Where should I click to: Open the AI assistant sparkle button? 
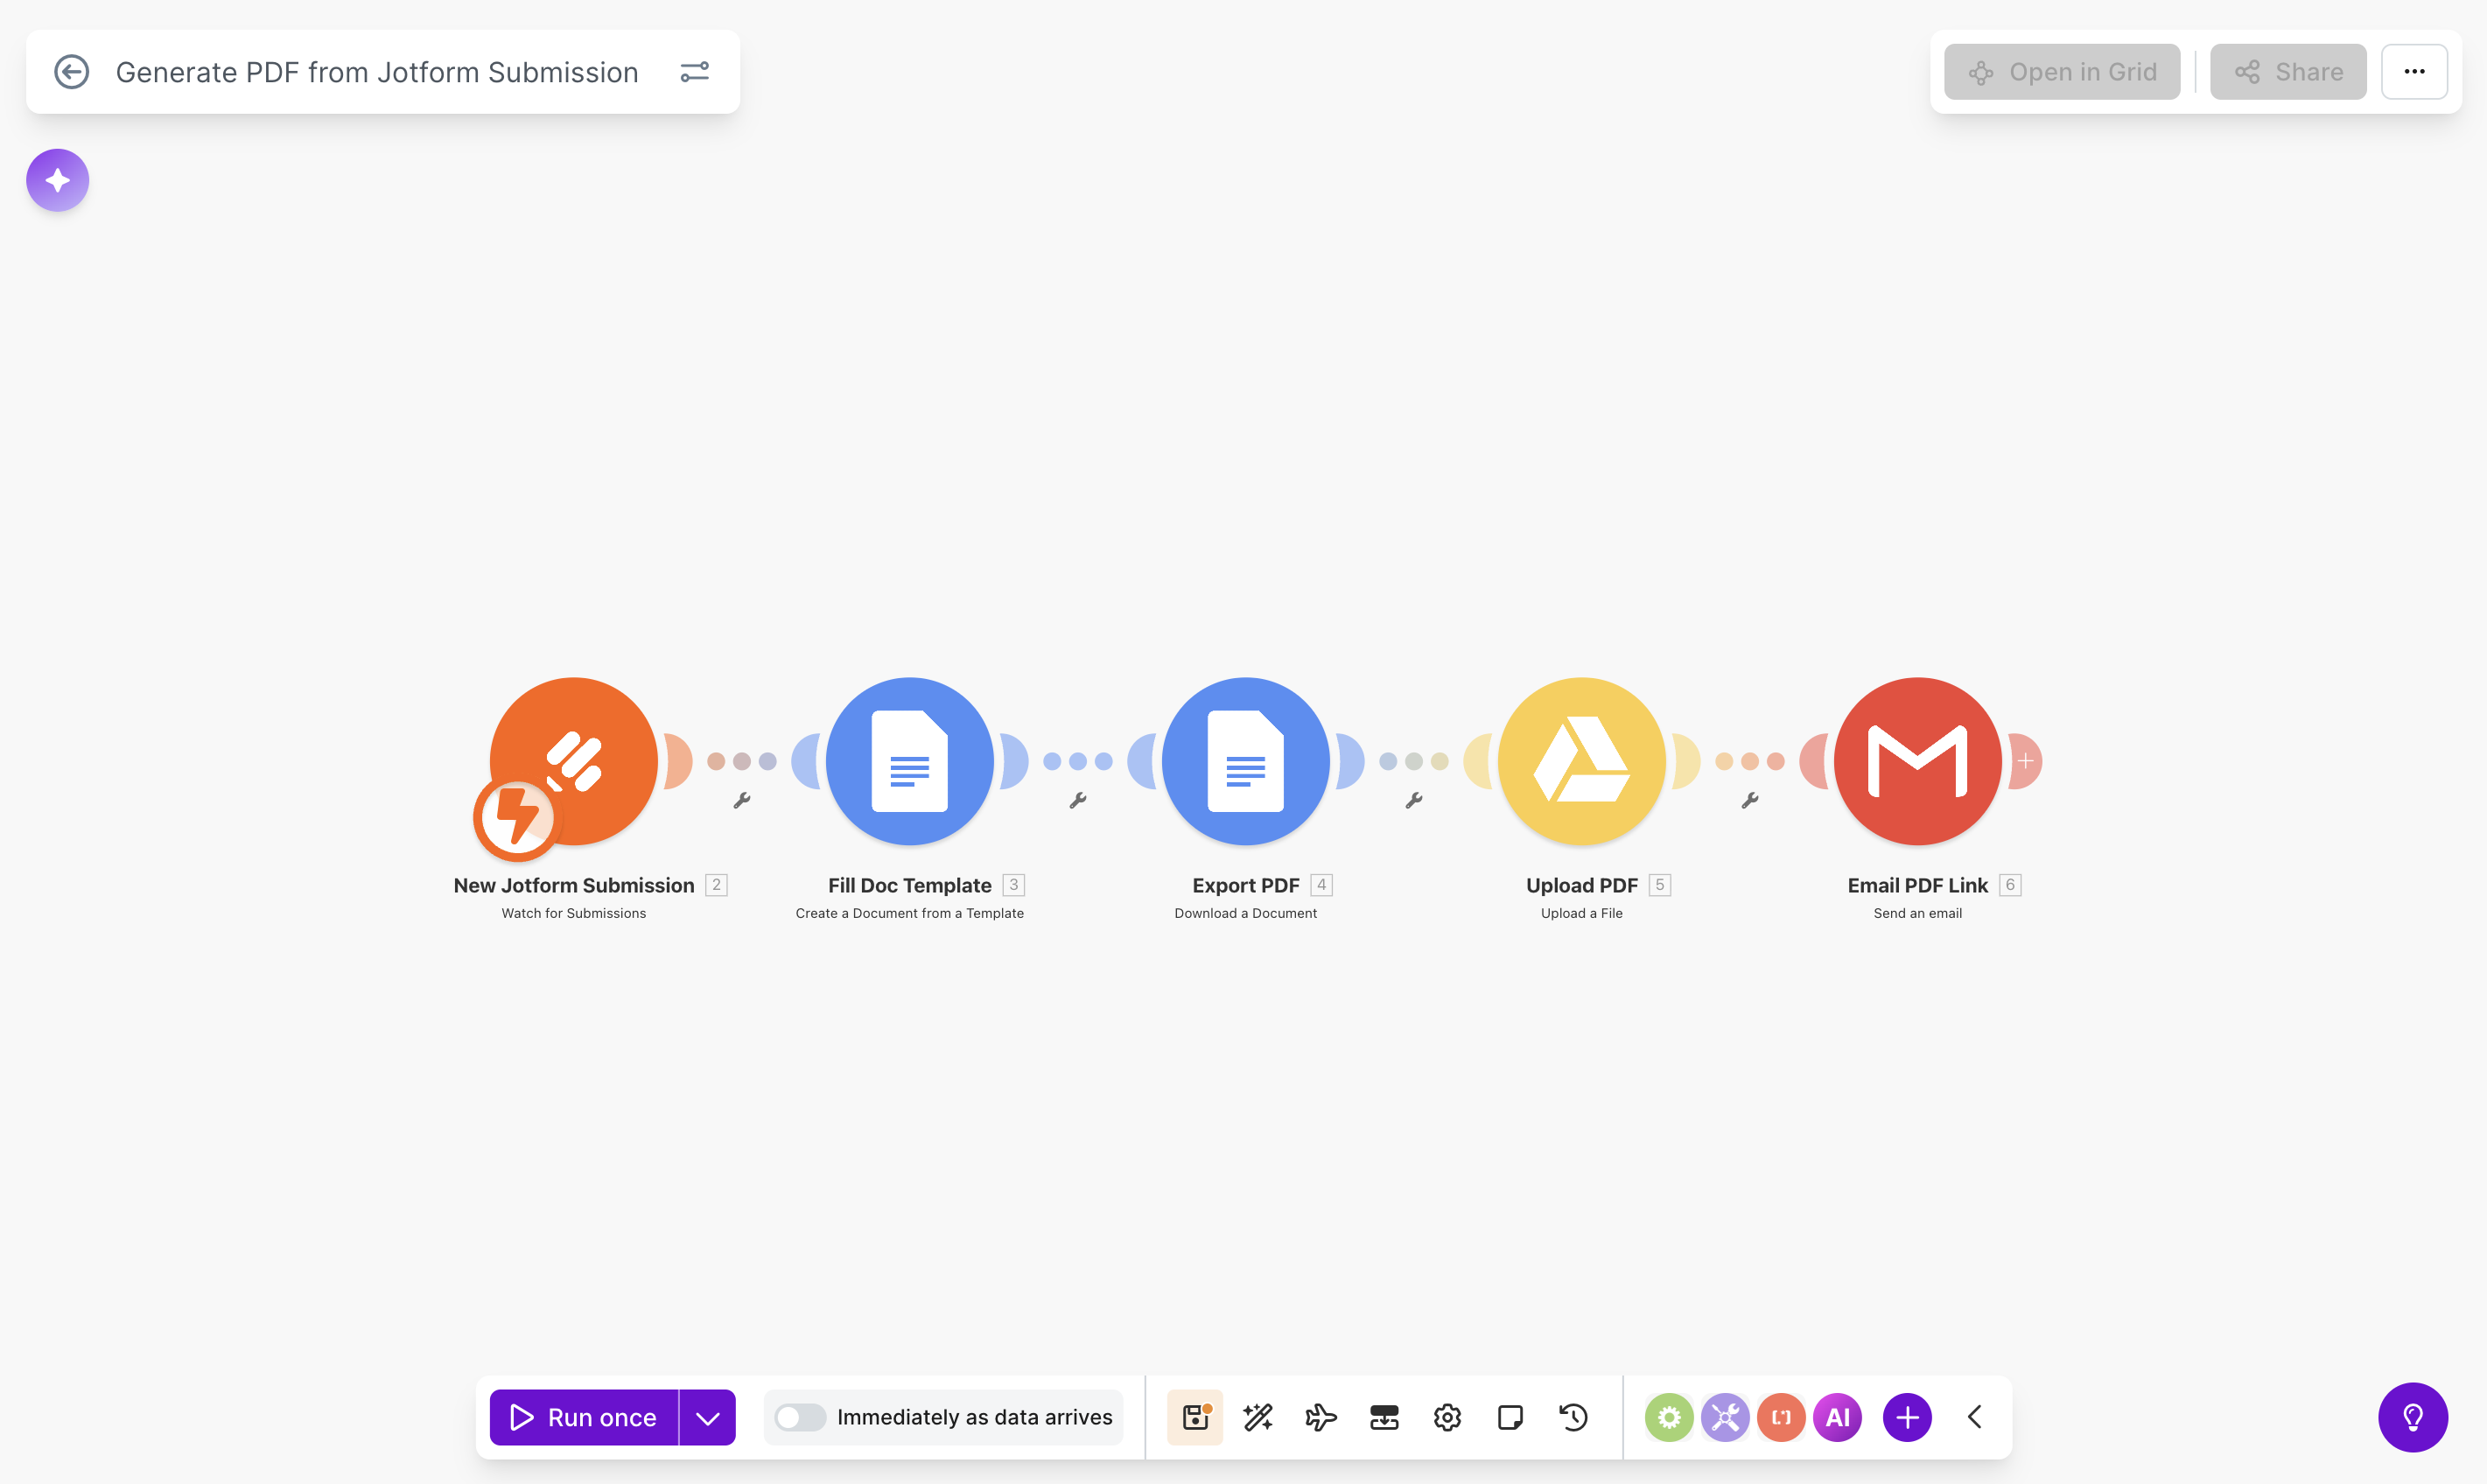pos(58,180)
